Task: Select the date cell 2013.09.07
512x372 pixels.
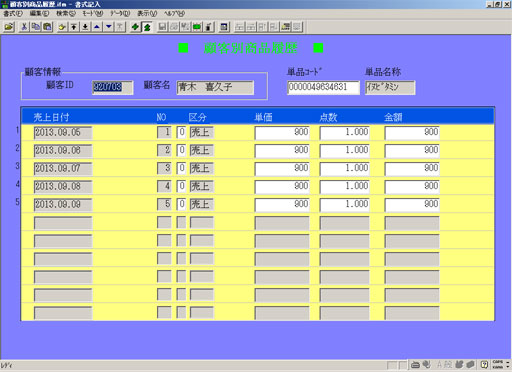Action: pyautogui.click(x=63, y=168)
